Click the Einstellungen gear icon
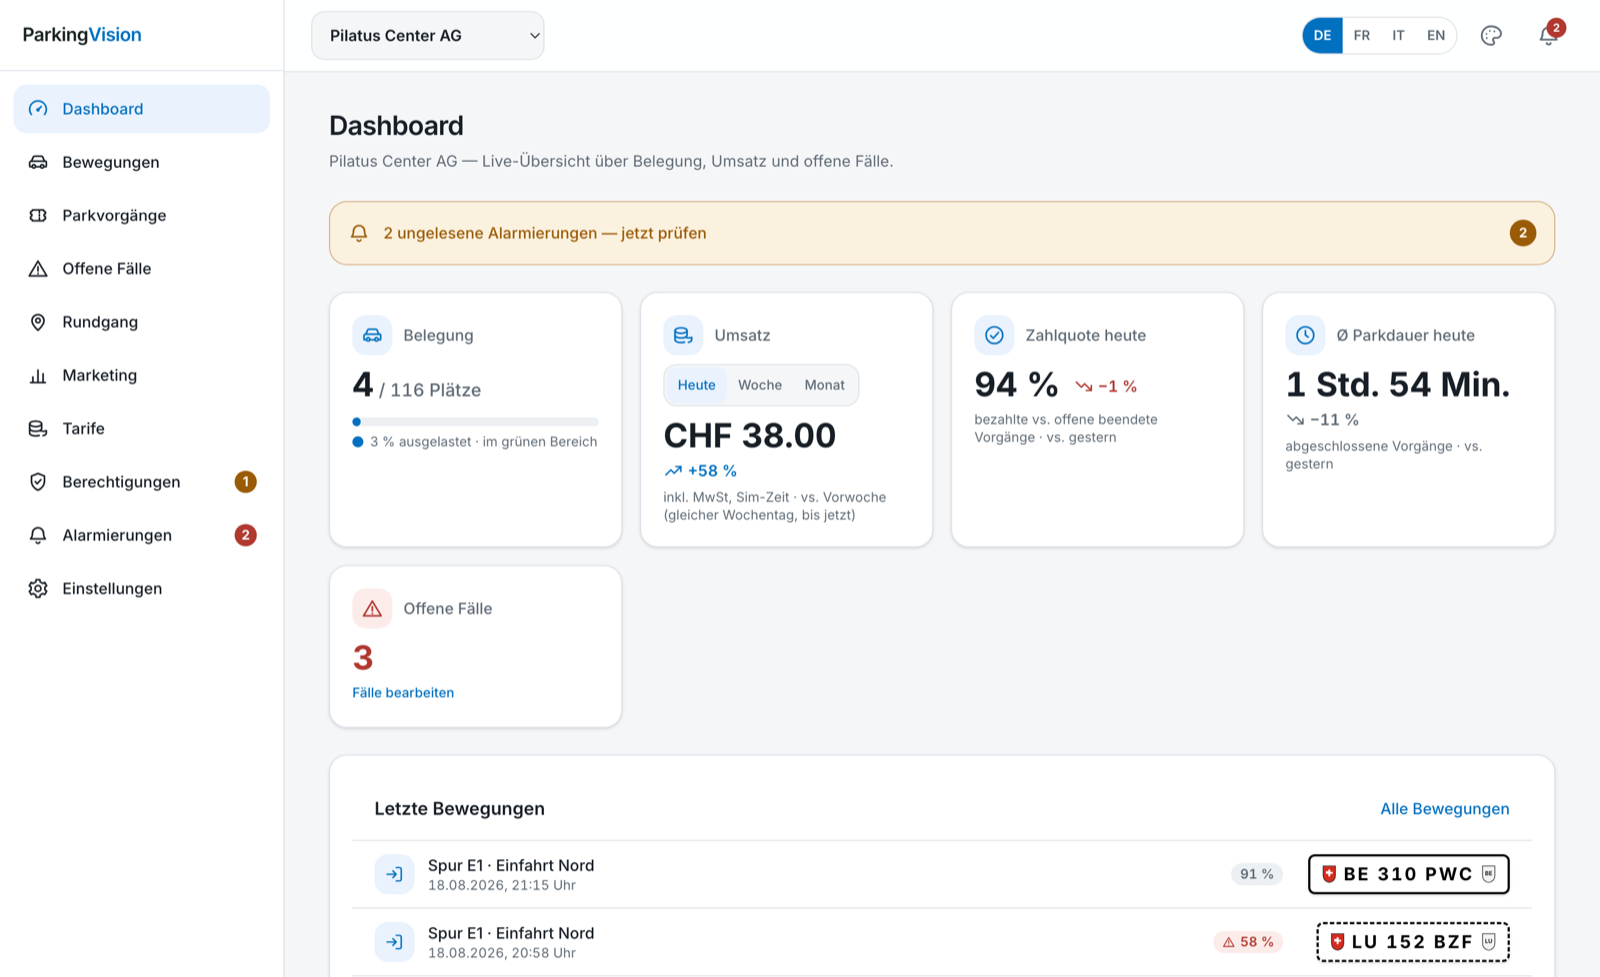This screenshot has width=1600, height=977. tap(38, 589)
